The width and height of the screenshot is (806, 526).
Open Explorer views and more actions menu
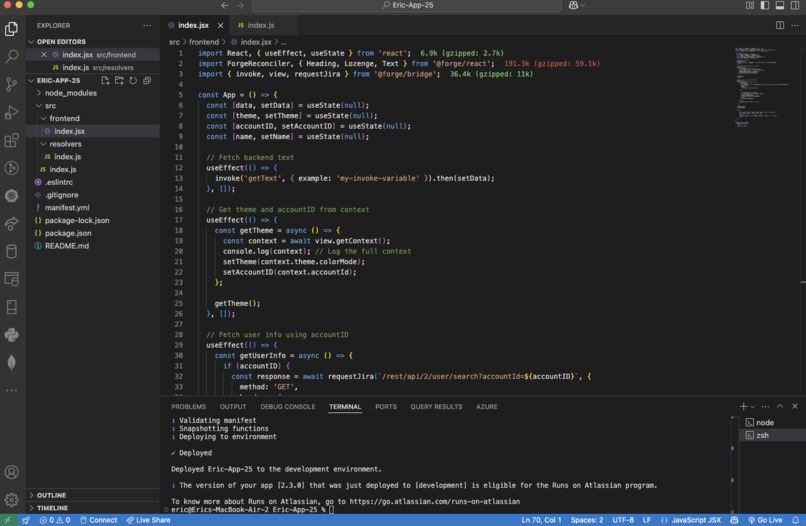[x=147, y=25]
